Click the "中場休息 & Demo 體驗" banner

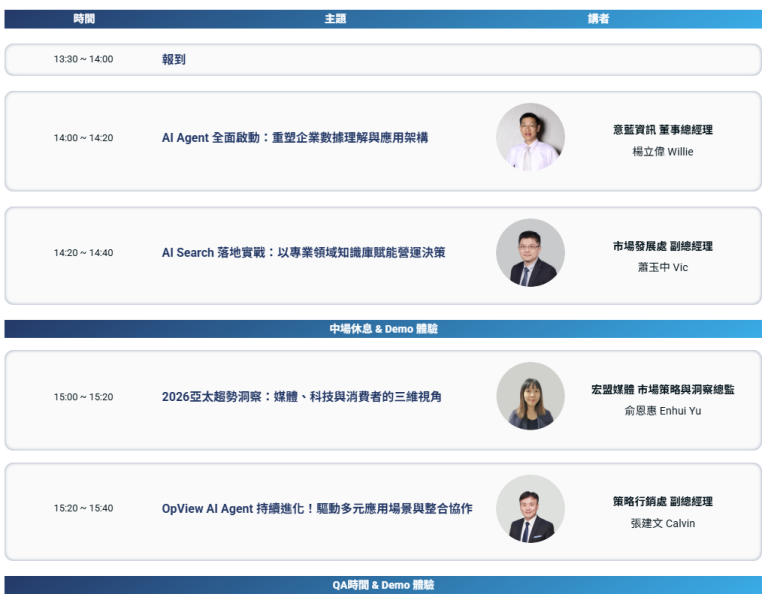tap(383, 329)
